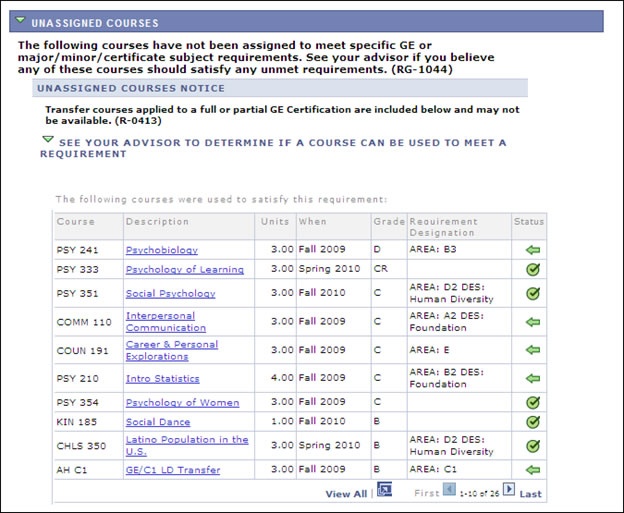Click the green checkmark status for PSY 333

click(532, 269)
